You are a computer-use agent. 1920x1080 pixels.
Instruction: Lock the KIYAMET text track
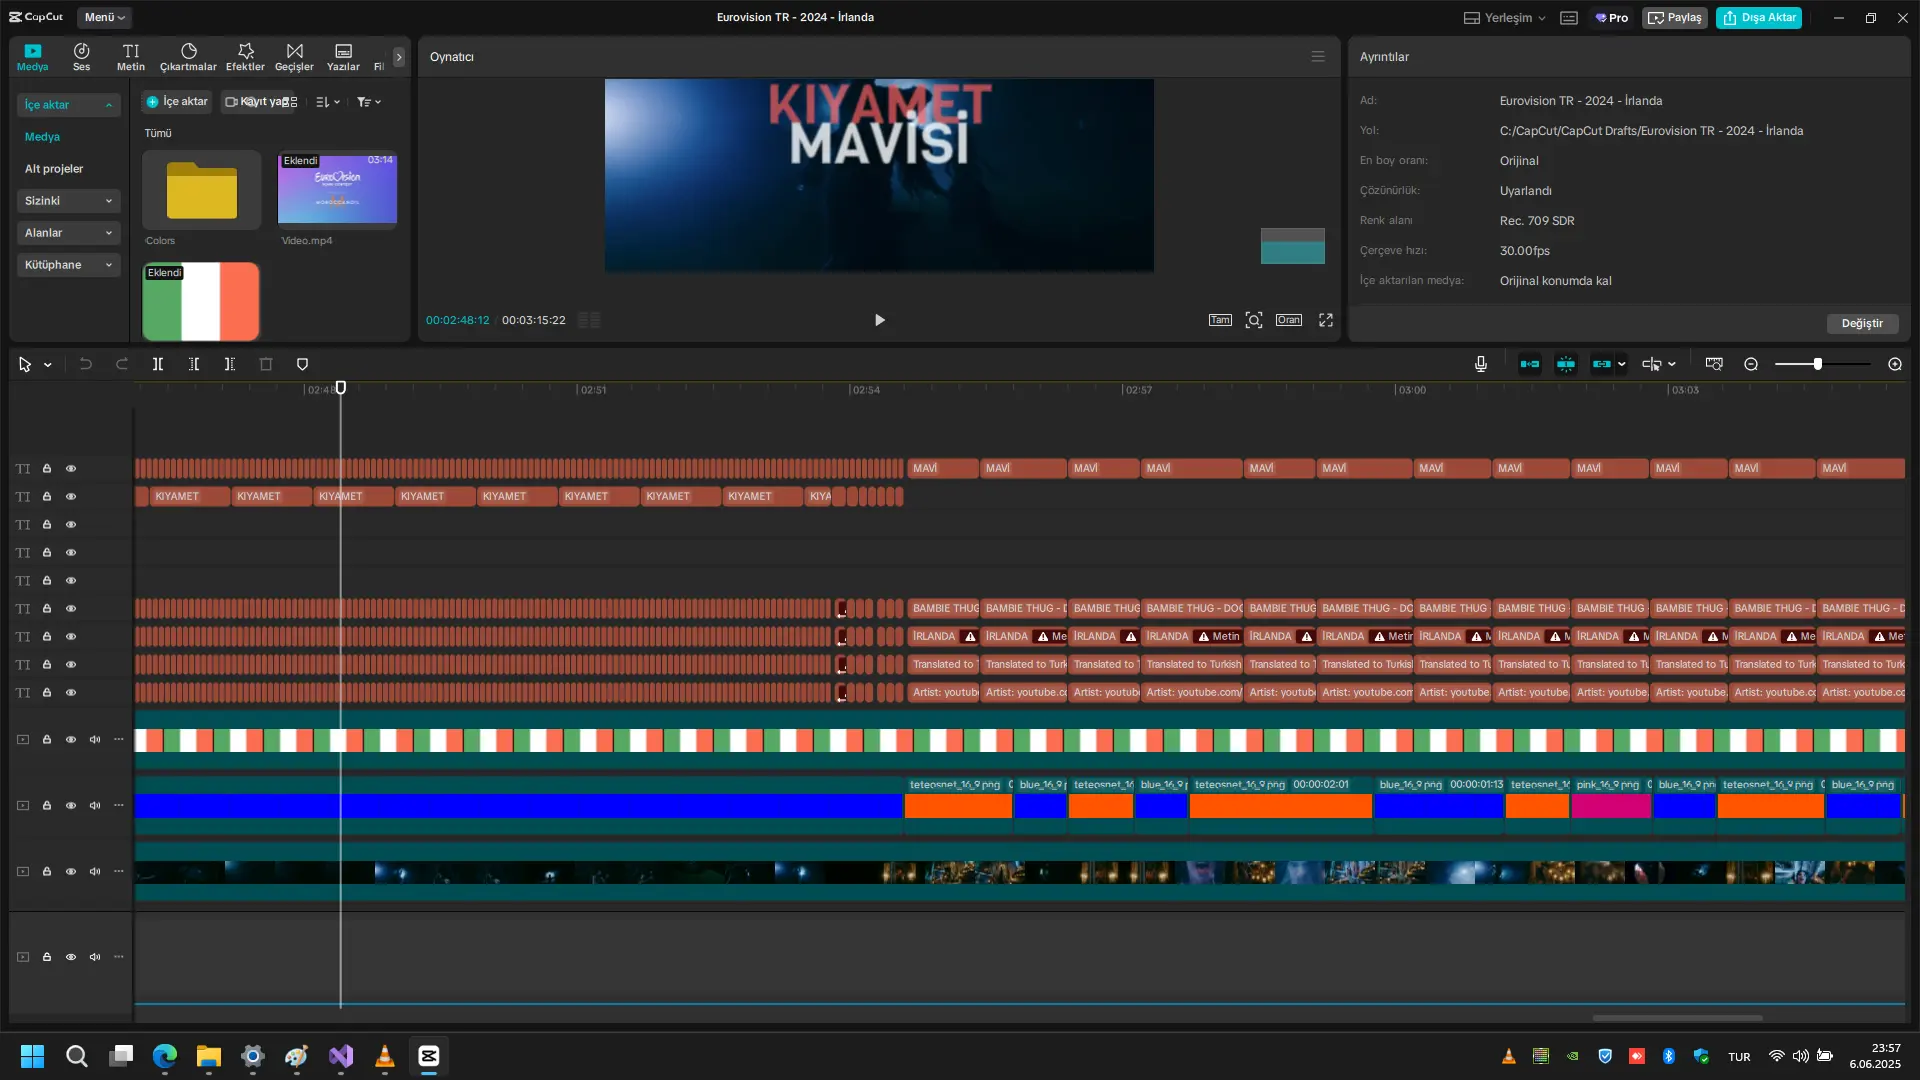(47, 497)
